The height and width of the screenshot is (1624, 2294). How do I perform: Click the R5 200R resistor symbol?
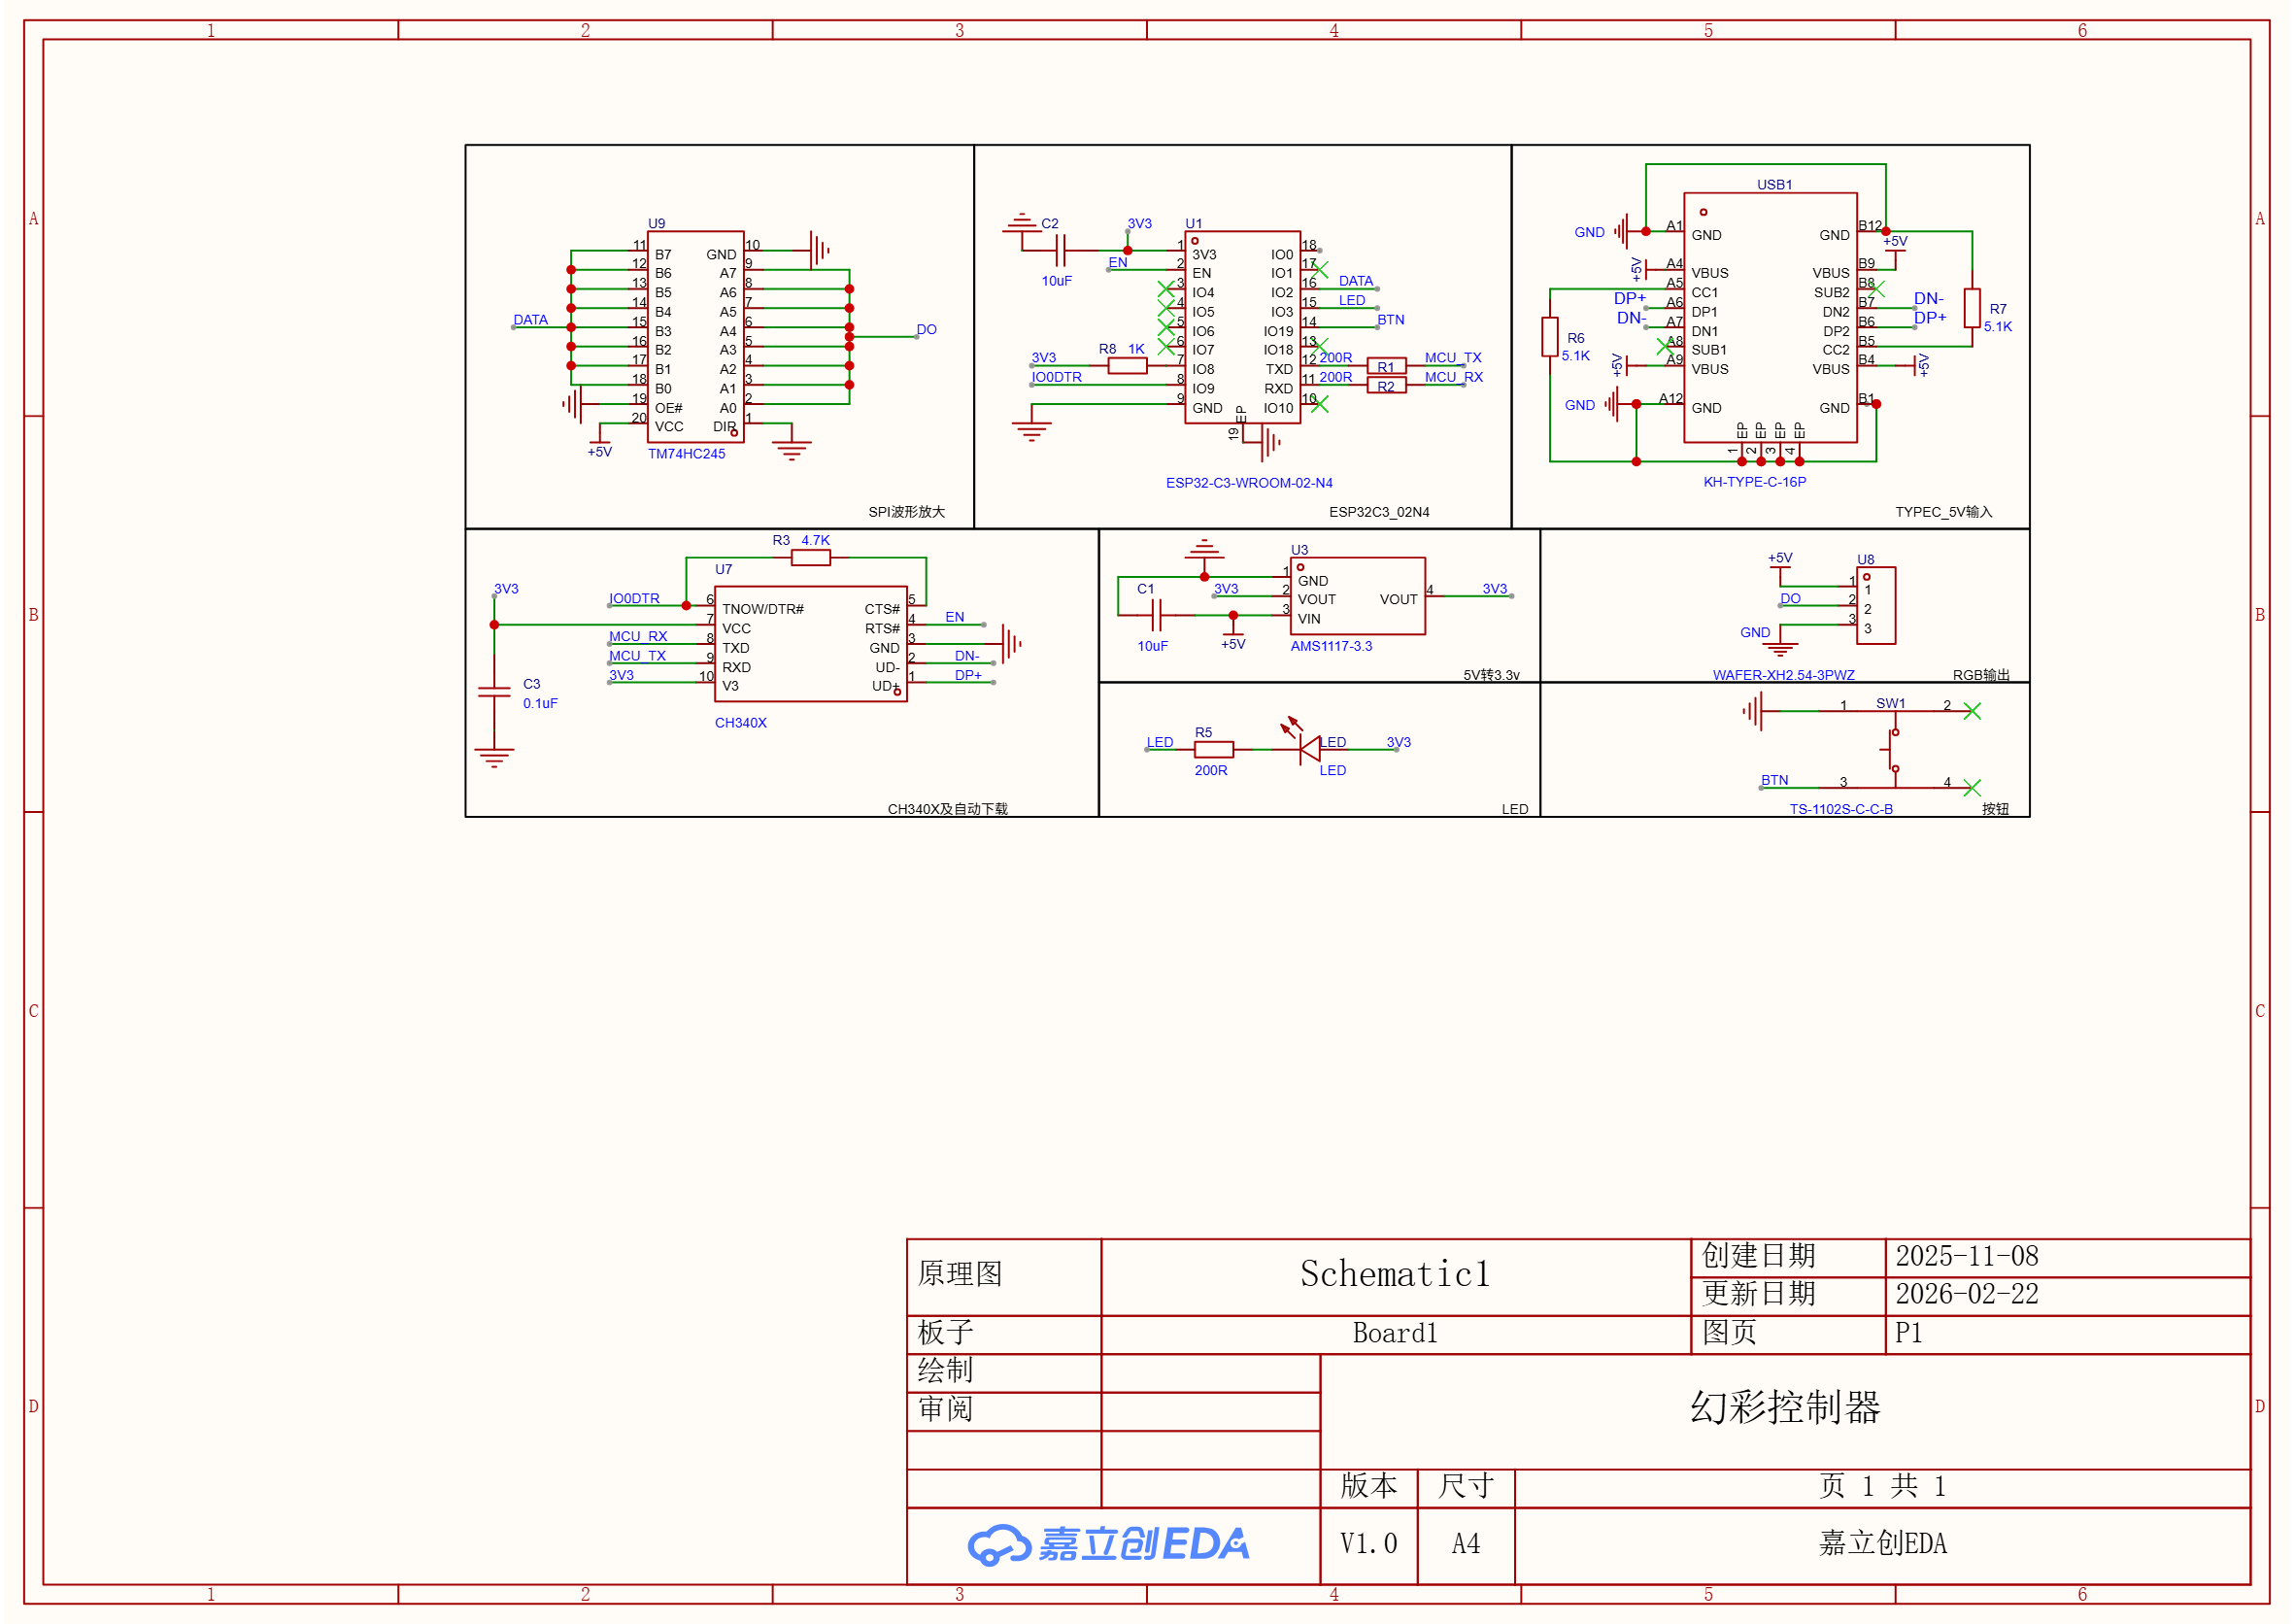tap(1213, 749)
